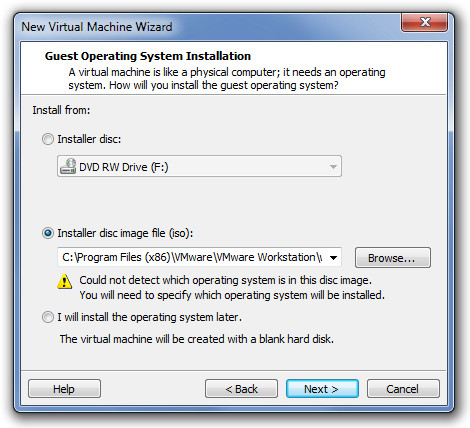Click the Install from: label

61,110
